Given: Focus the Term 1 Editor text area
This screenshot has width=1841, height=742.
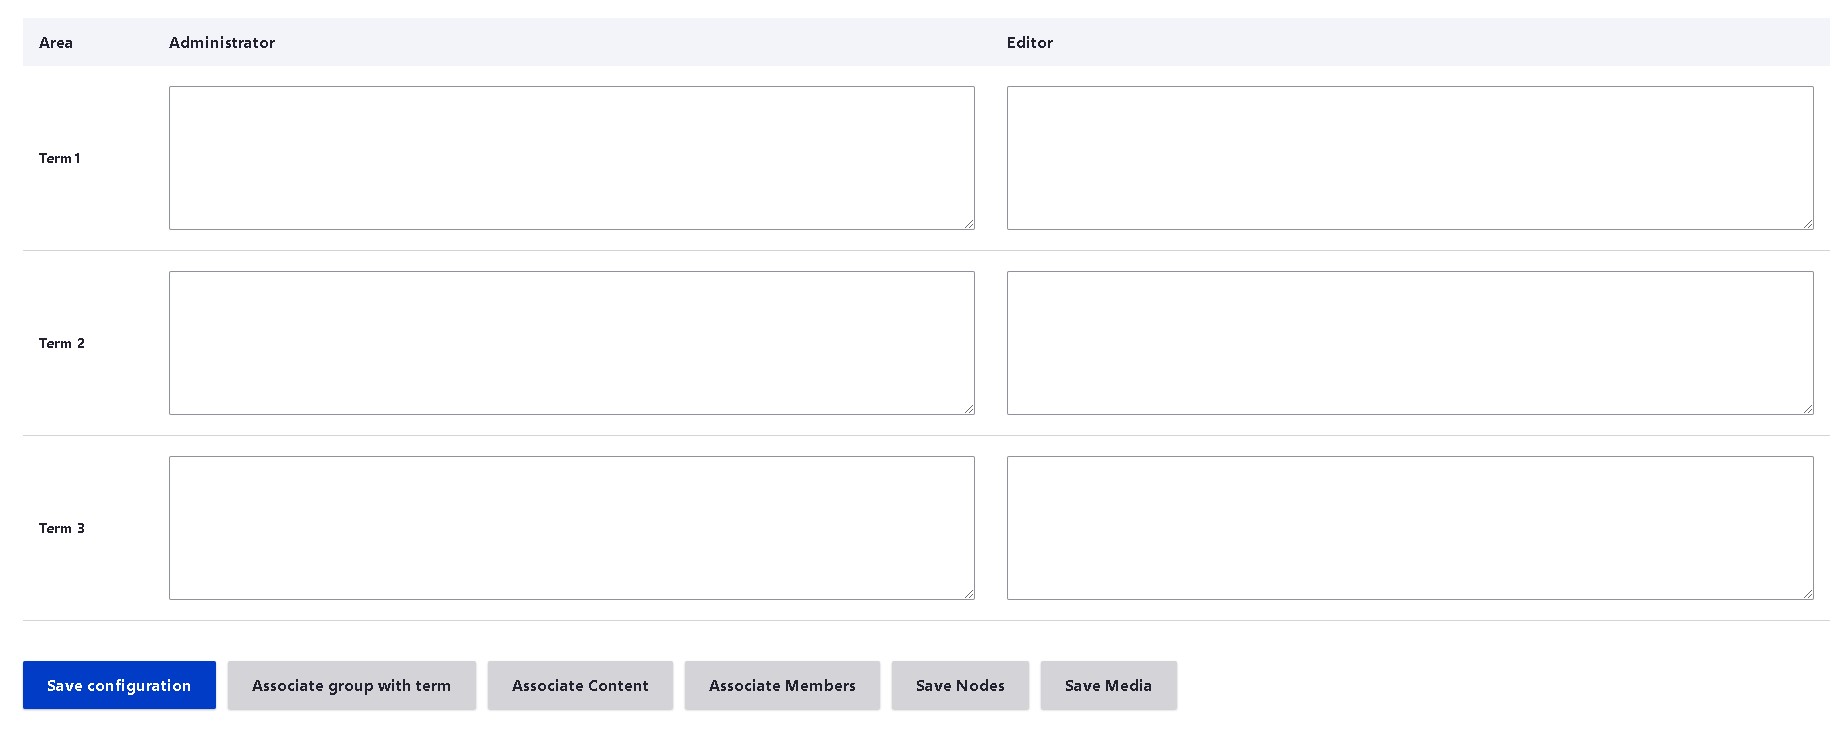Looking at the screenshot, I should coord(1409,158).
